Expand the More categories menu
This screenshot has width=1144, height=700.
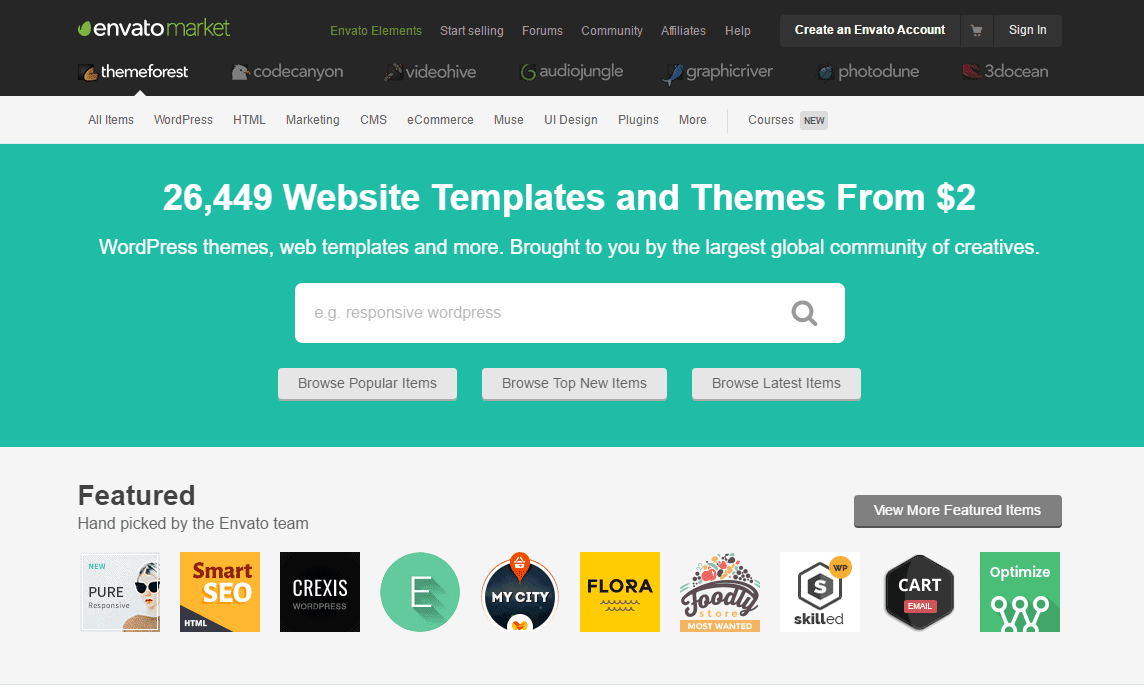coord(692,120)
